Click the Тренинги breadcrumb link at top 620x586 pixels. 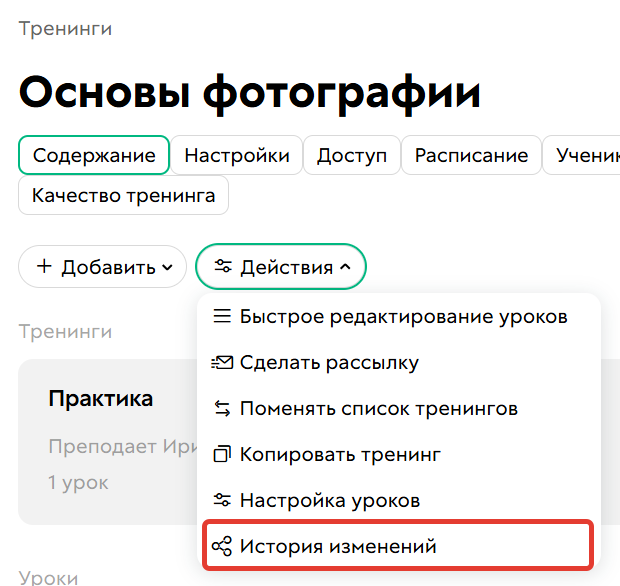click(65, 29)
